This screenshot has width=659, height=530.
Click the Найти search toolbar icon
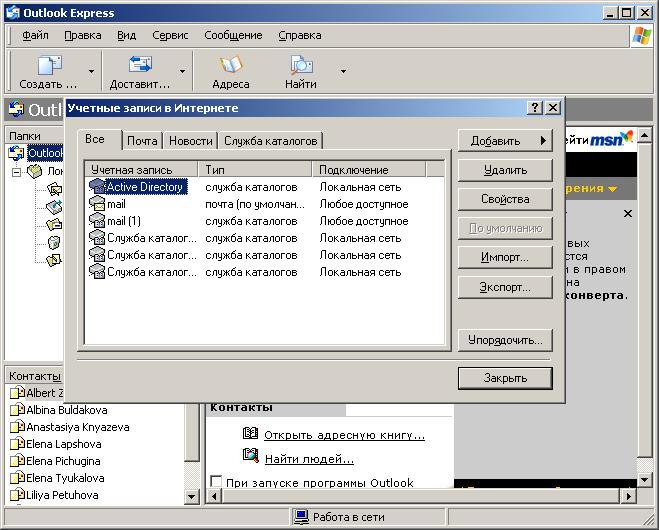coord(301,65)
